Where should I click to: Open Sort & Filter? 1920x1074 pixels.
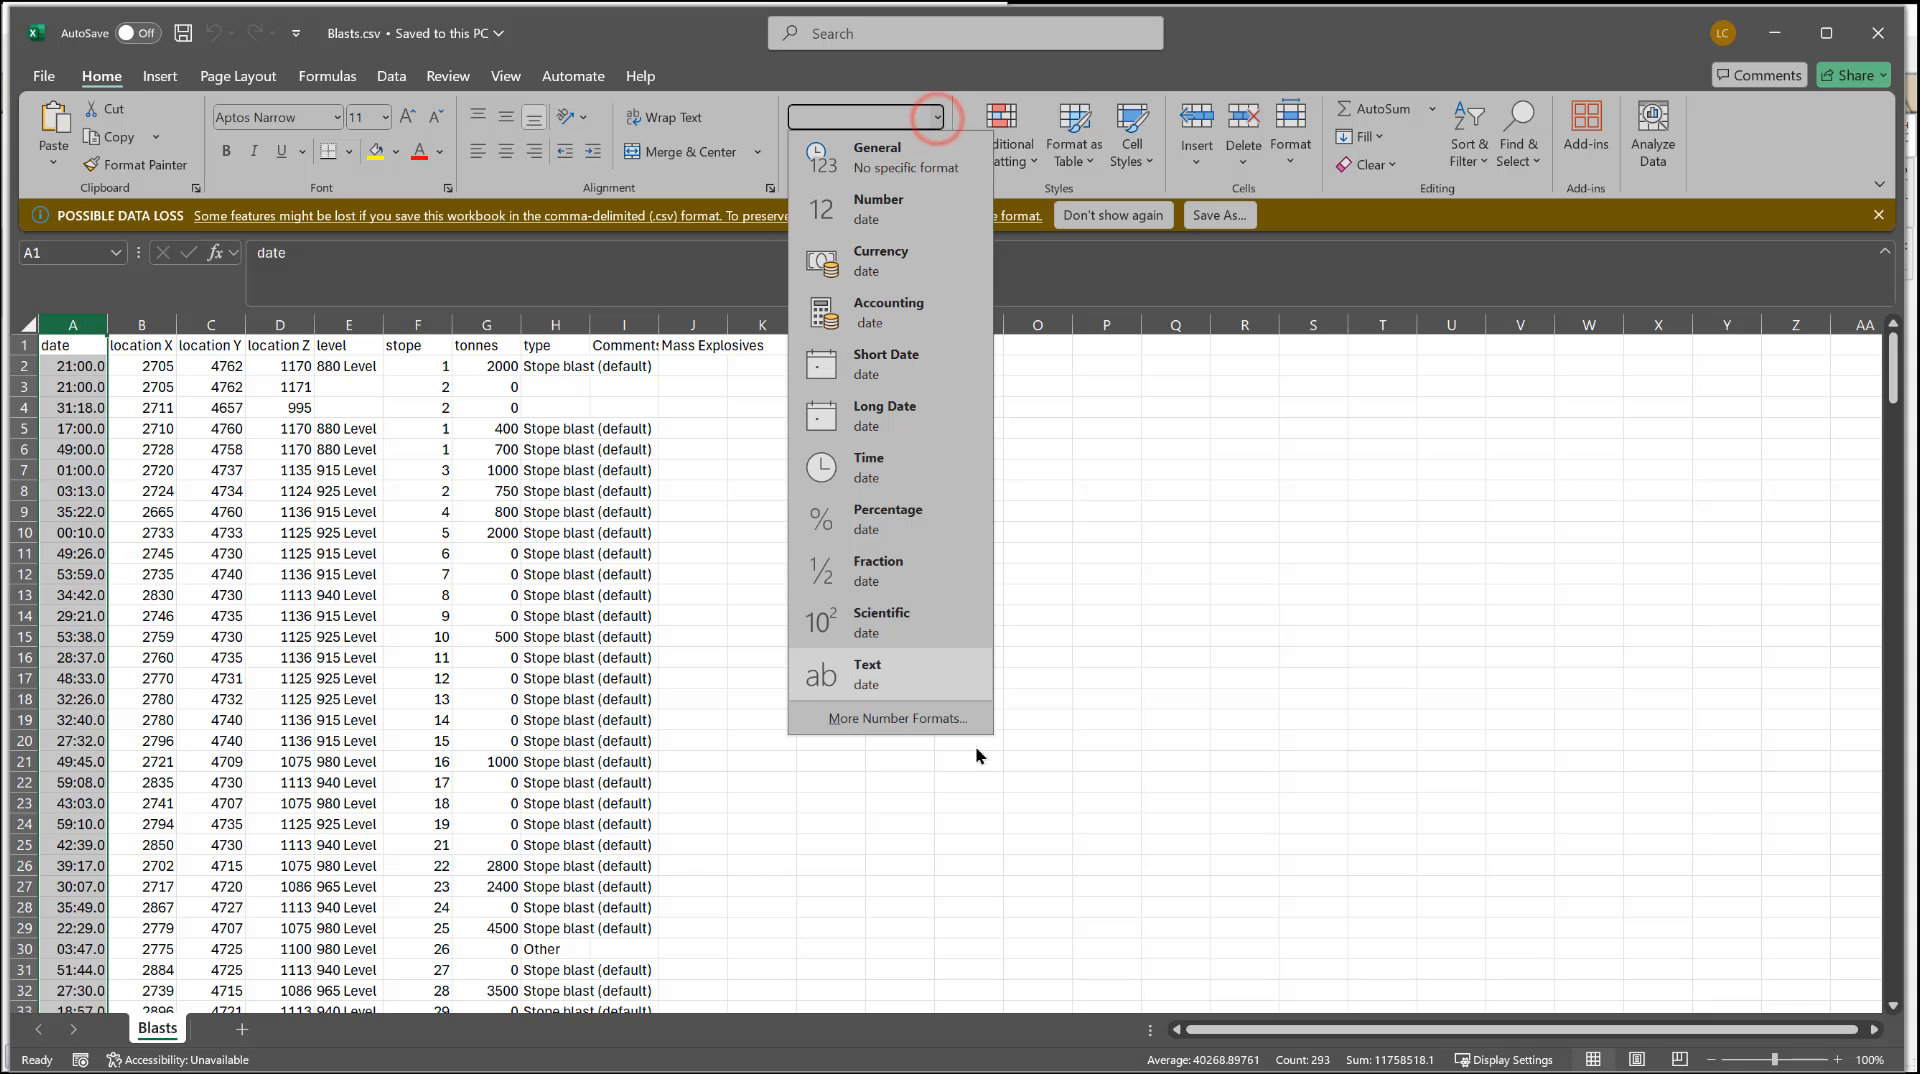coord(1468,135)
